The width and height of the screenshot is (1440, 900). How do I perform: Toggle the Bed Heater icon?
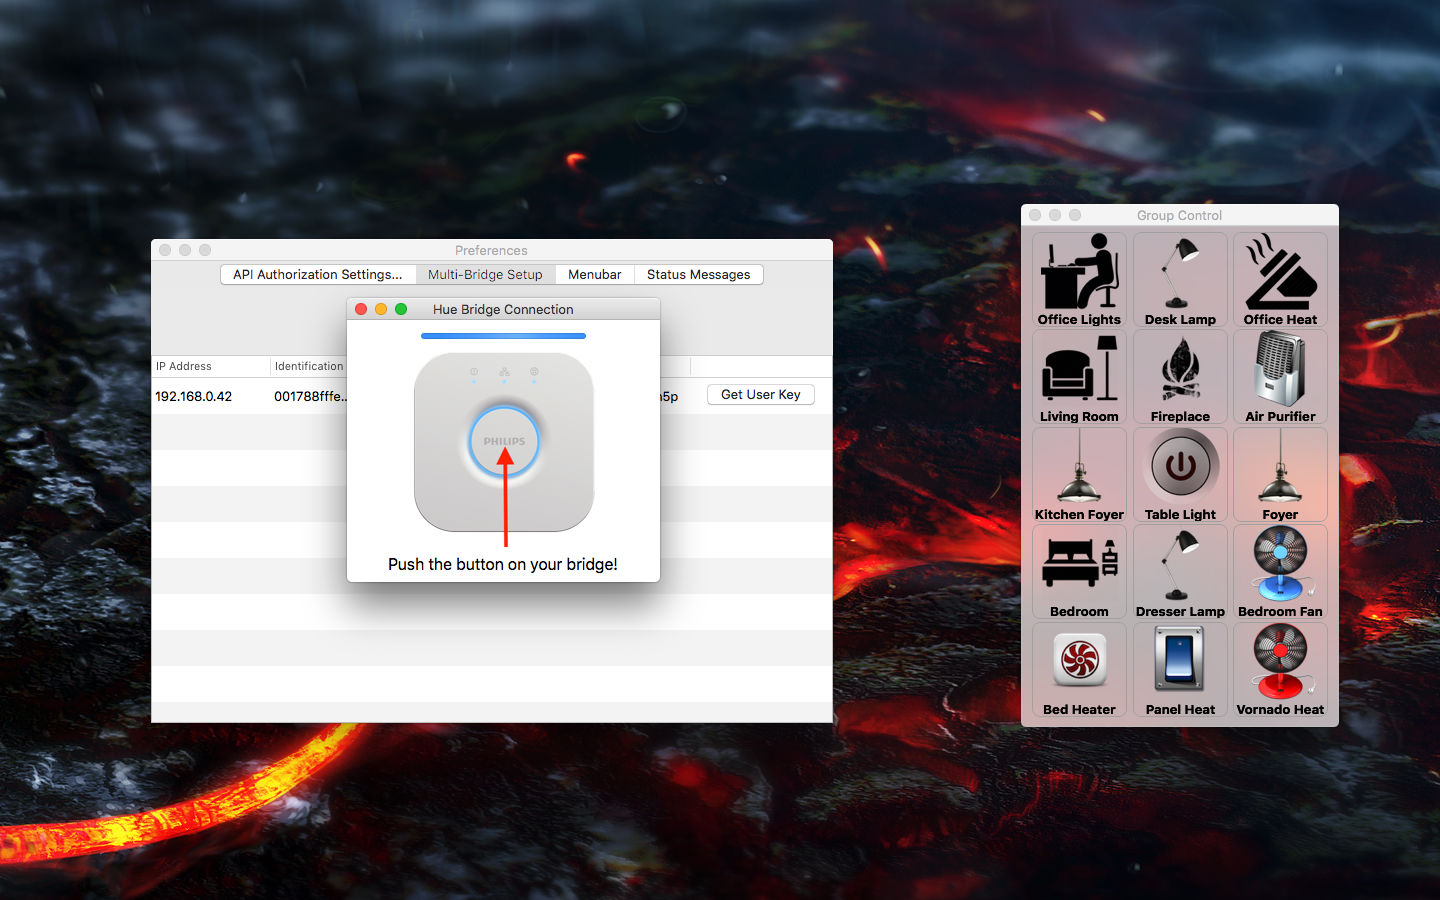pyautogui.click(x=1079, y=670)
